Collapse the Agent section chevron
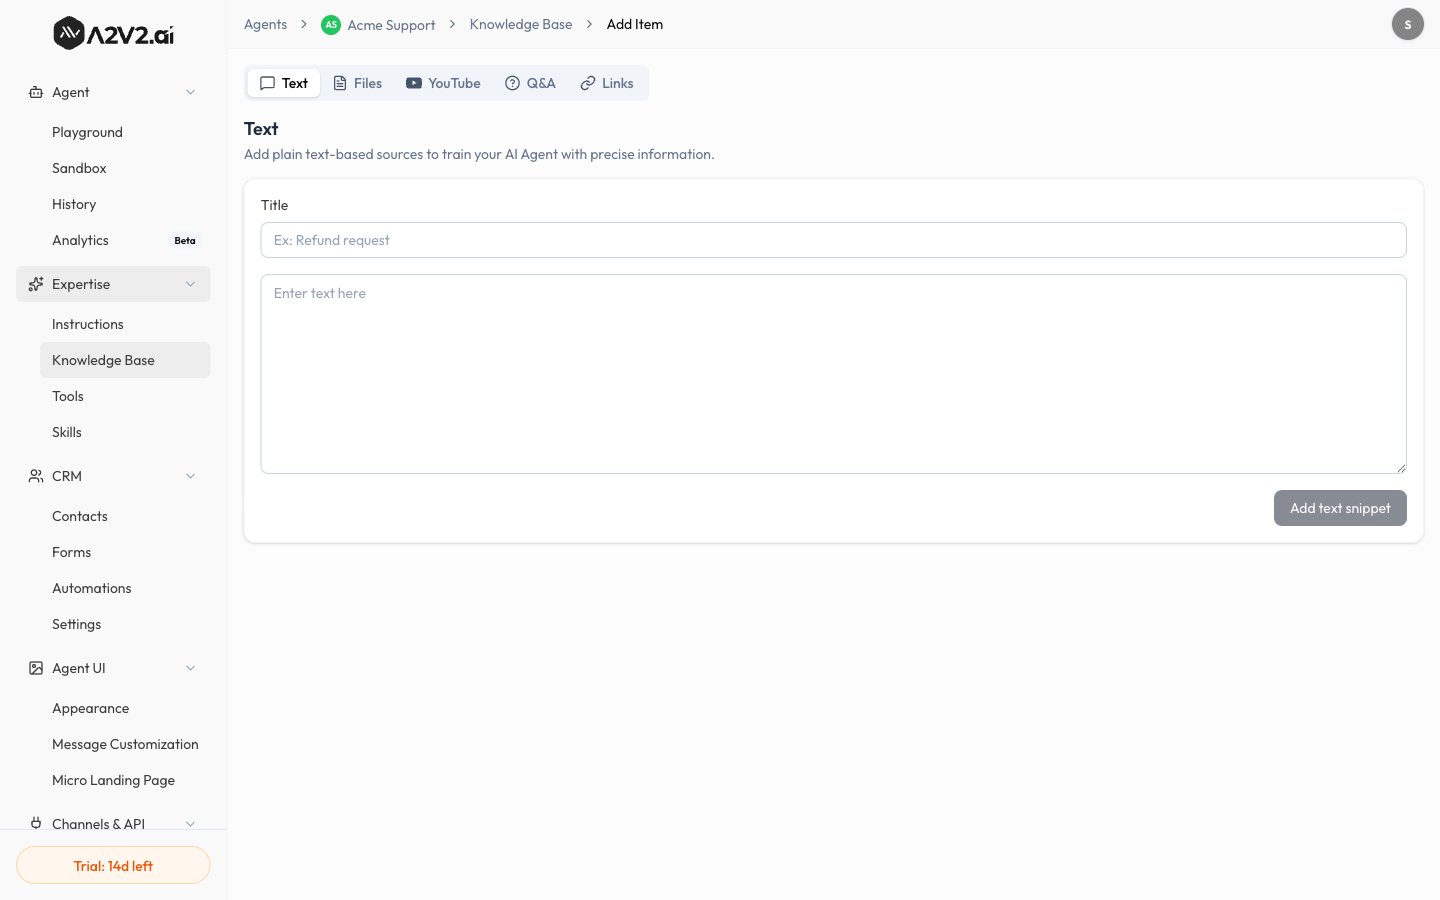 point(190,92)
